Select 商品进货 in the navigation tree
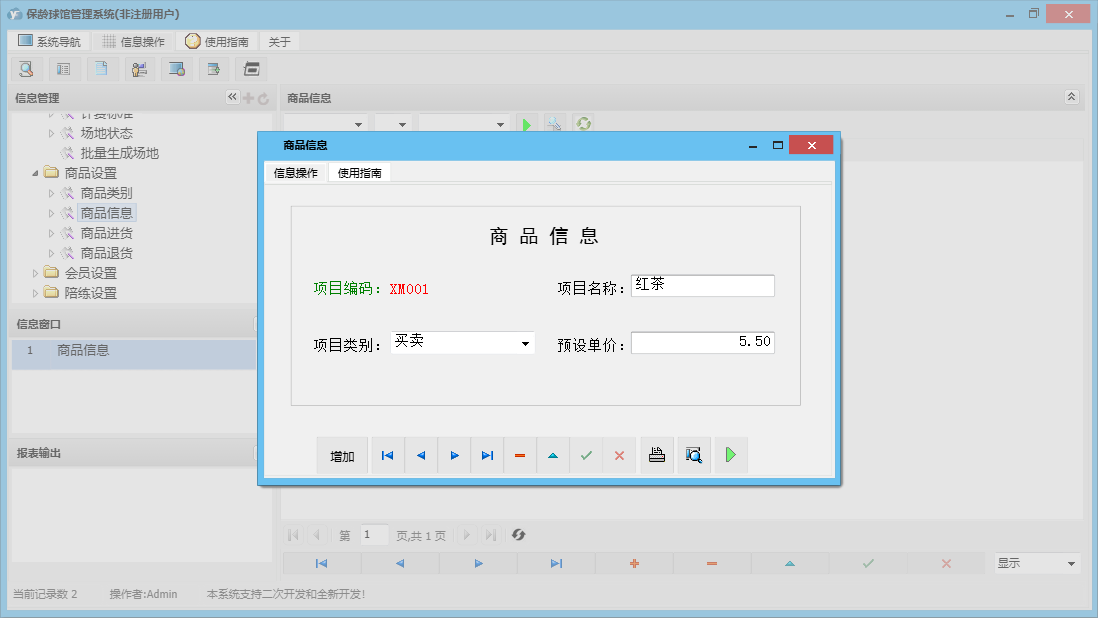Screen dimensions: 1098x618 point(107,233)
